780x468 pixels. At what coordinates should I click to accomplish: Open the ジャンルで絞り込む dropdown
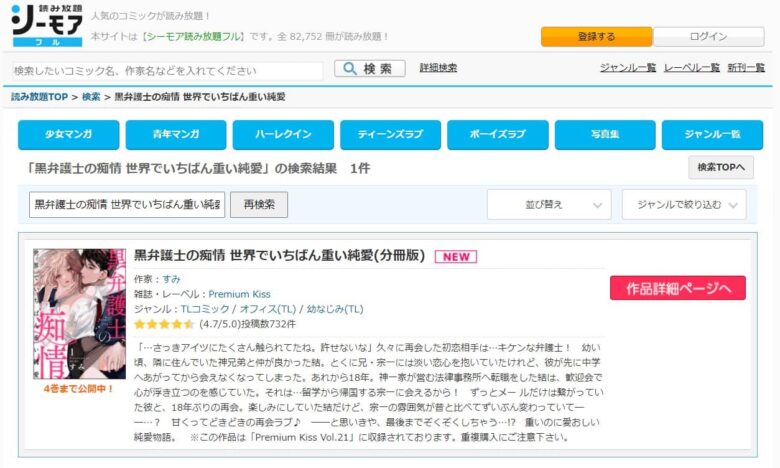point(684,204)
